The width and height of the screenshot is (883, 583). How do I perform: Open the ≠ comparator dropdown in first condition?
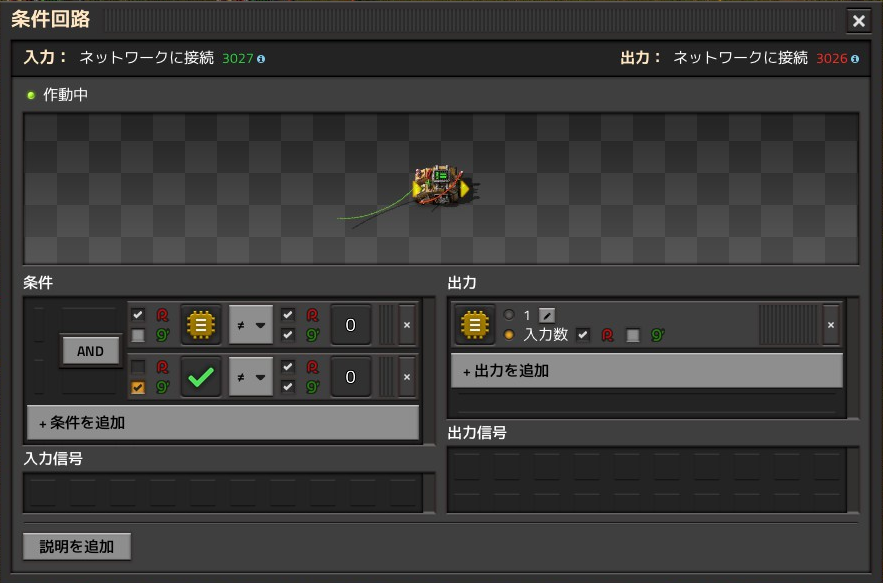tap(251, 325)
